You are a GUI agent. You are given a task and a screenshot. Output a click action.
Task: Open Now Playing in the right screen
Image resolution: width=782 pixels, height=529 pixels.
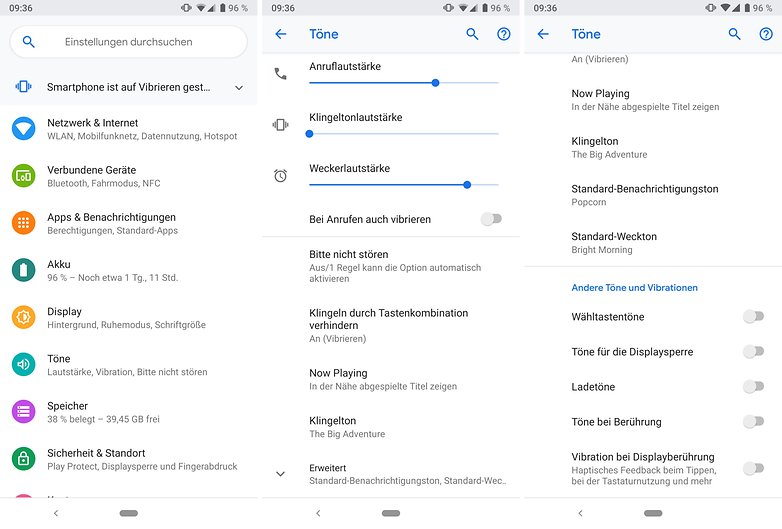point(653,100)
